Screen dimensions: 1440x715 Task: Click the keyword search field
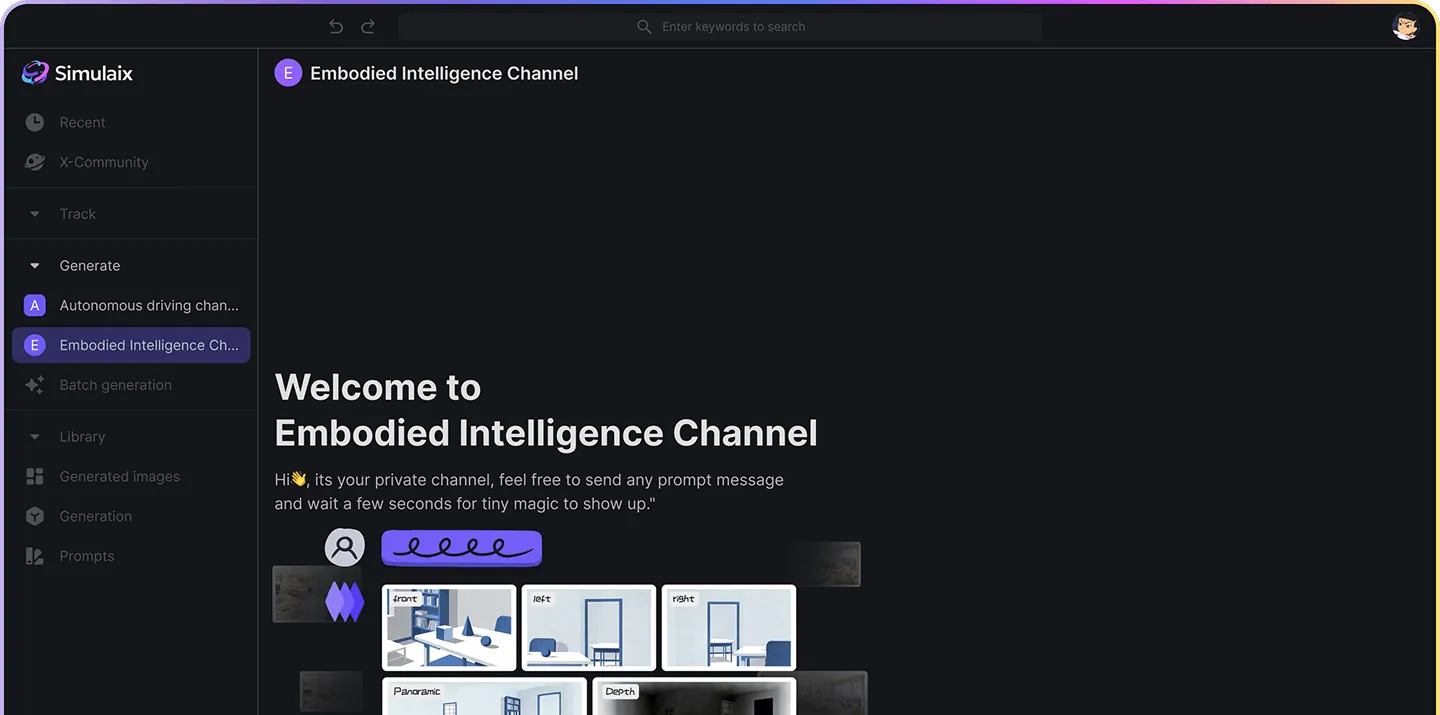click(720, 26)
